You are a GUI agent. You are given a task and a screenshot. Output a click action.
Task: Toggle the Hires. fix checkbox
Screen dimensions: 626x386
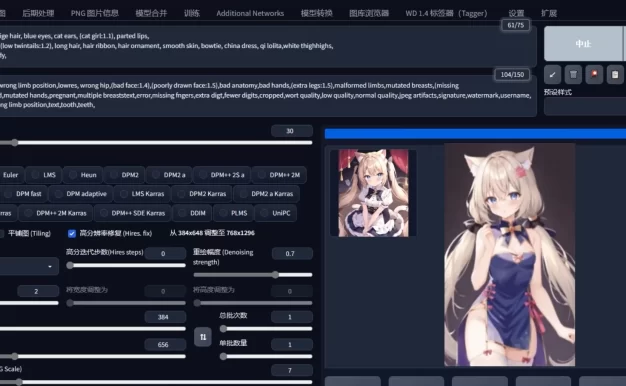pos(72,234)
